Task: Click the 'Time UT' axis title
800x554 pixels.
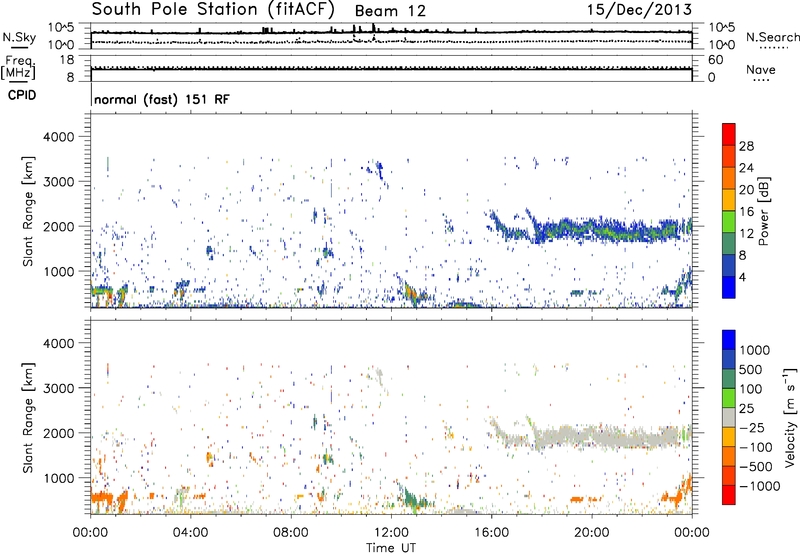Action: (x=391, y=548)
